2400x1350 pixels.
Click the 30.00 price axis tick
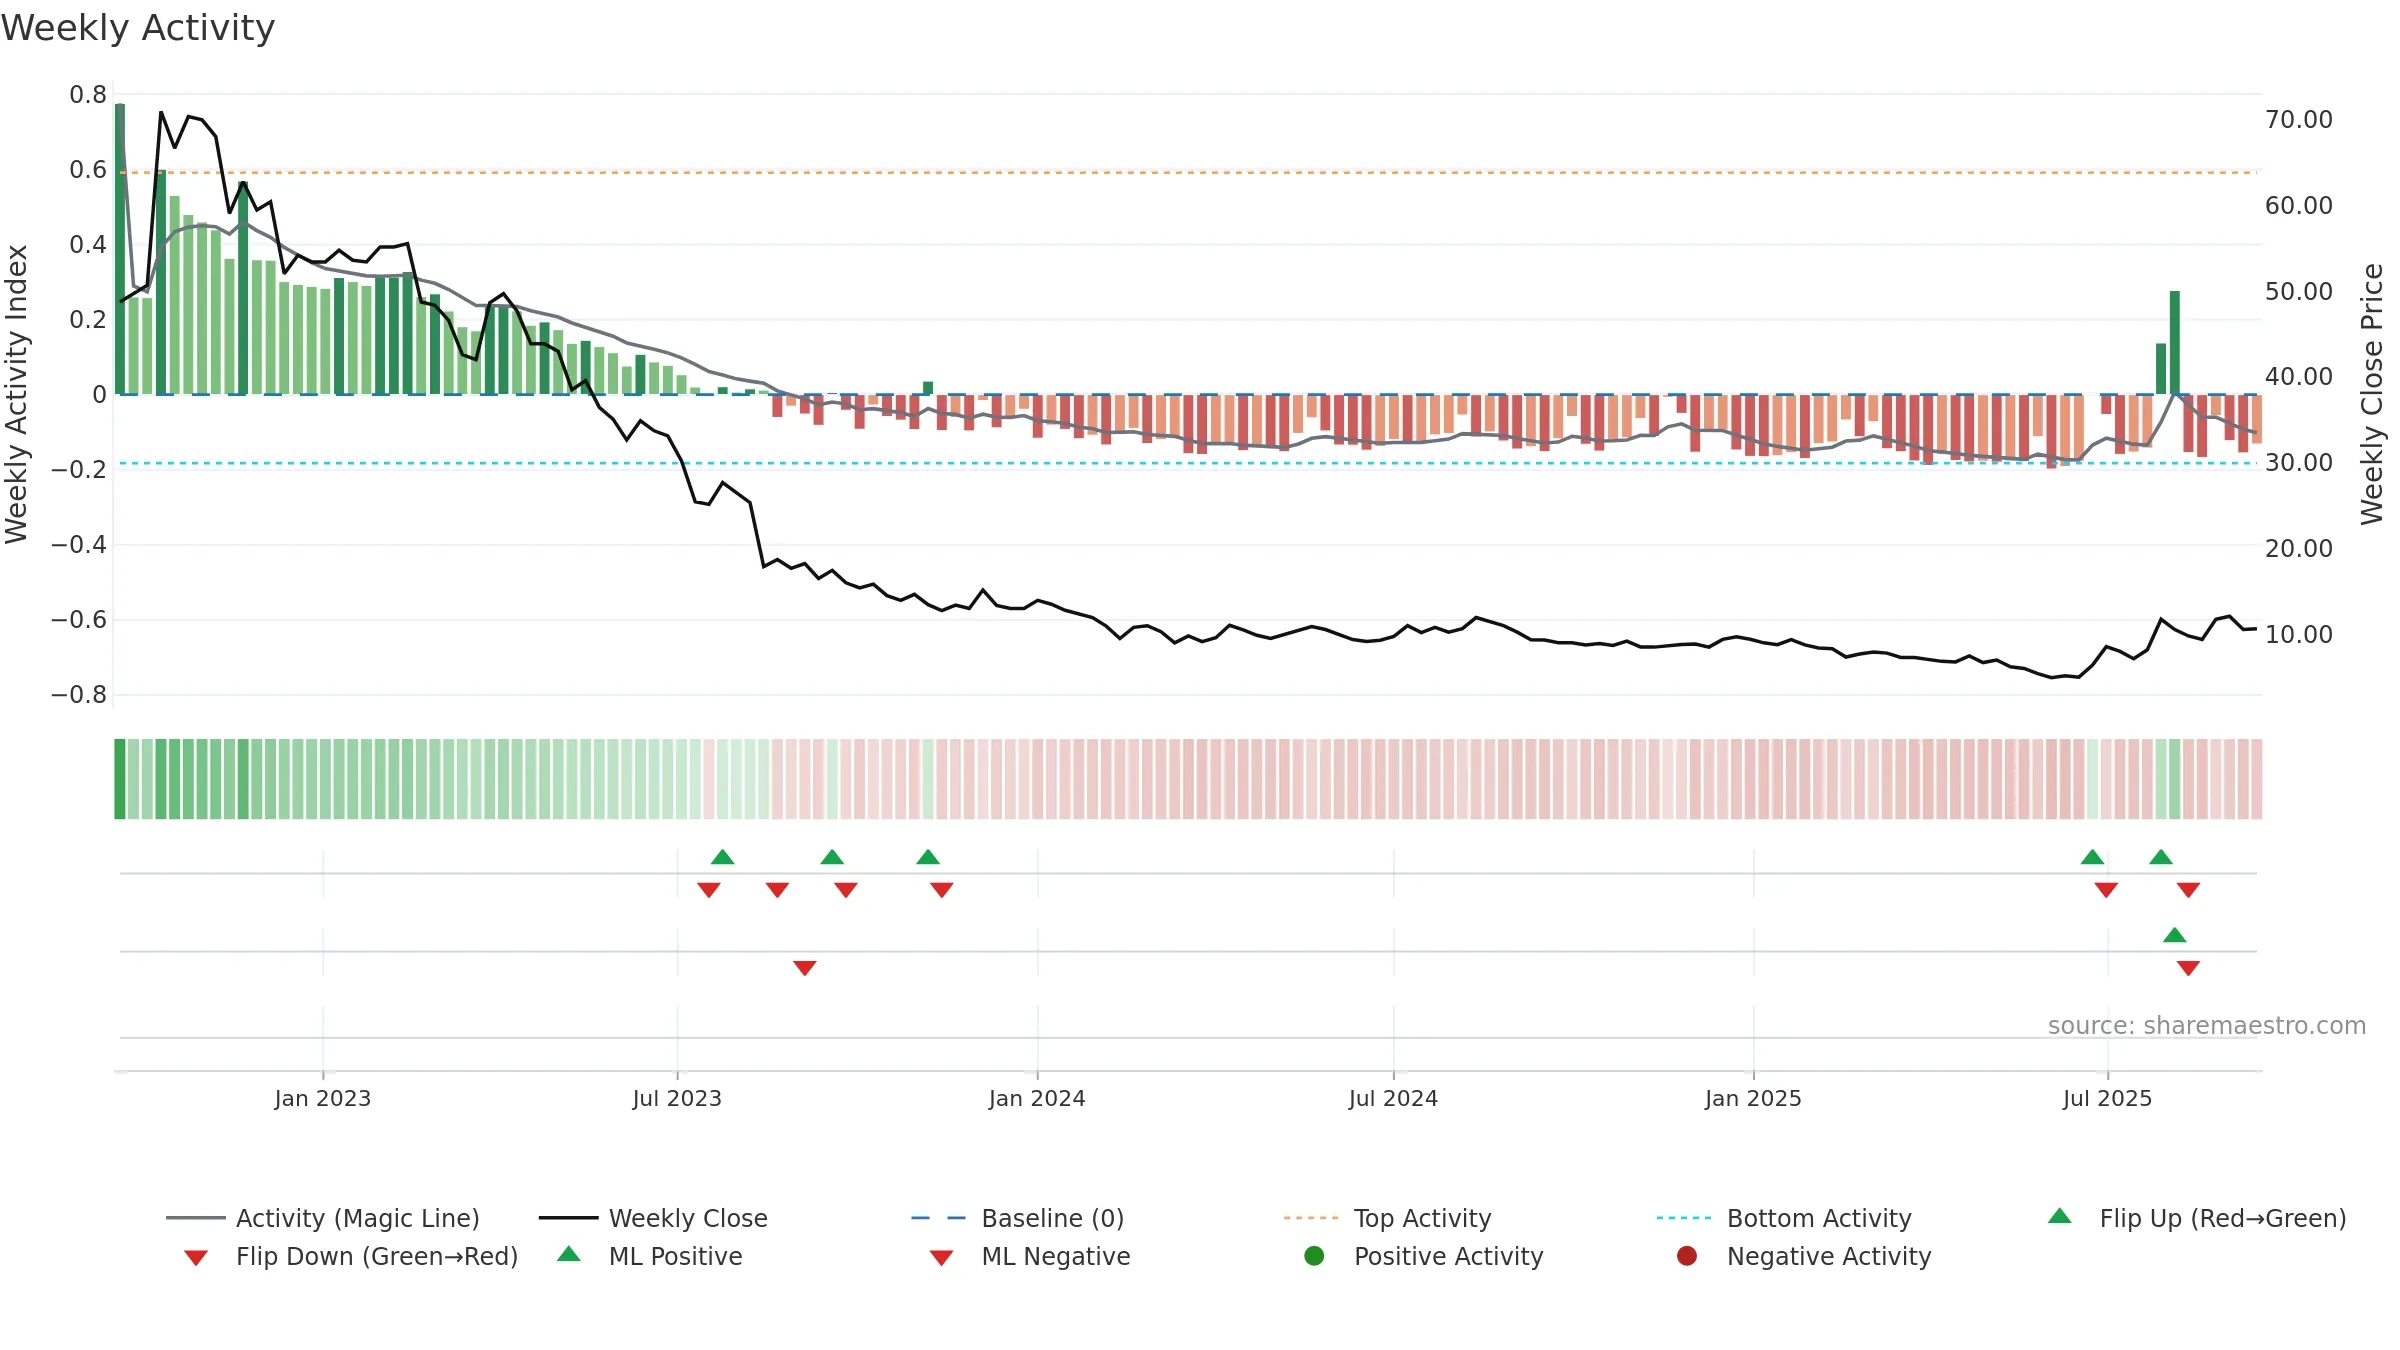(x=2298, y=462)
